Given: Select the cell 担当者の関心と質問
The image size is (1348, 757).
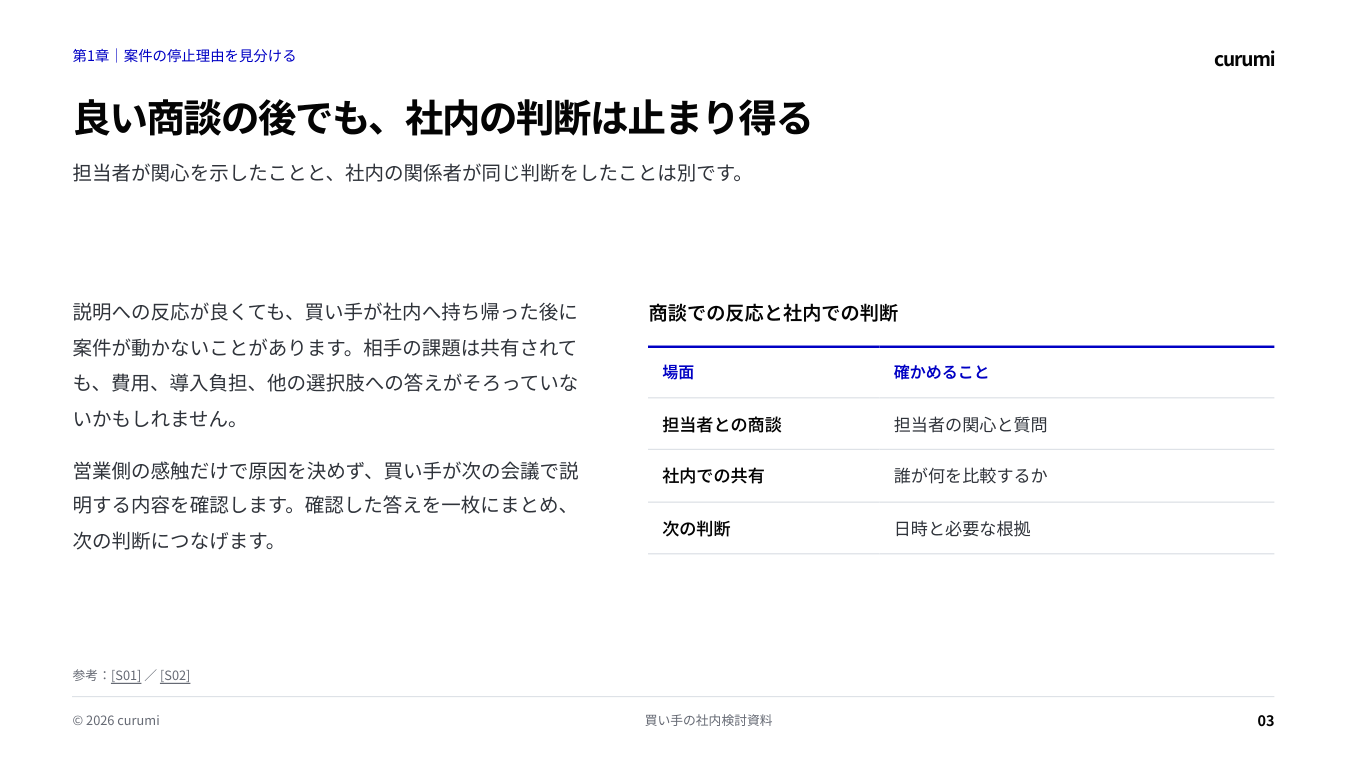Looking at the screenshot, I should [x=970, y=424].
